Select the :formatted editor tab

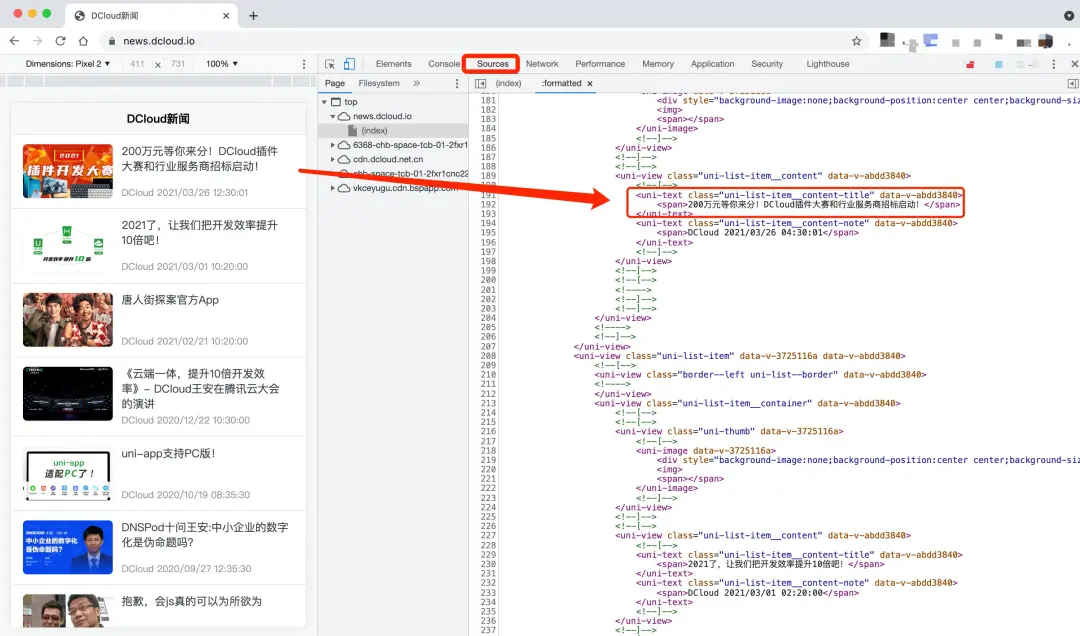click(561, 83)
